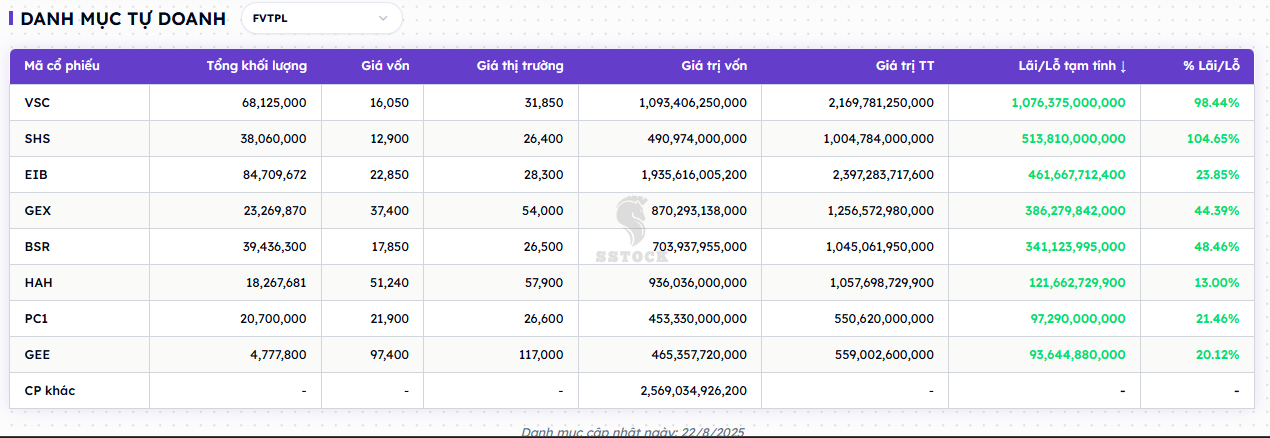The width and height of the screenshot is (1270, 438).
Task: Click sort arrow next to Lãi/Lỗ tạm tính
Action: click(x=1123, y=67)
